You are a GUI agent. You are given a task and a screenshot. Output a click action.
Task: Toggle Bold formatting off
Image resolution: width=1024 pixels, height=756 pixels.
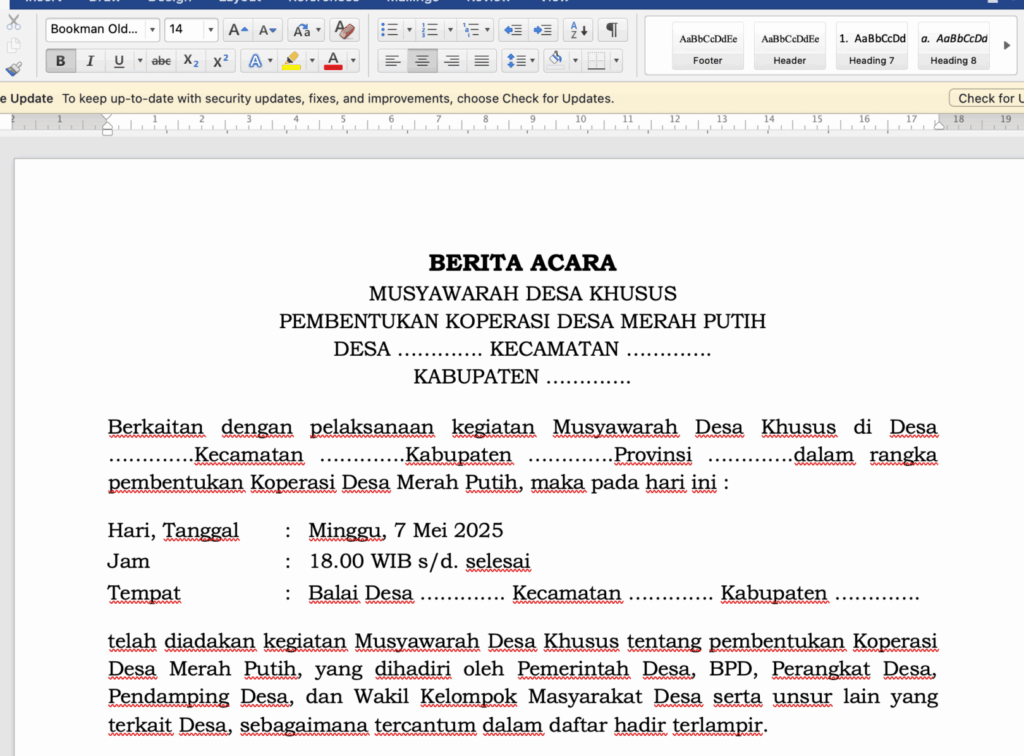pyautogui.click(x=60, y=61)
